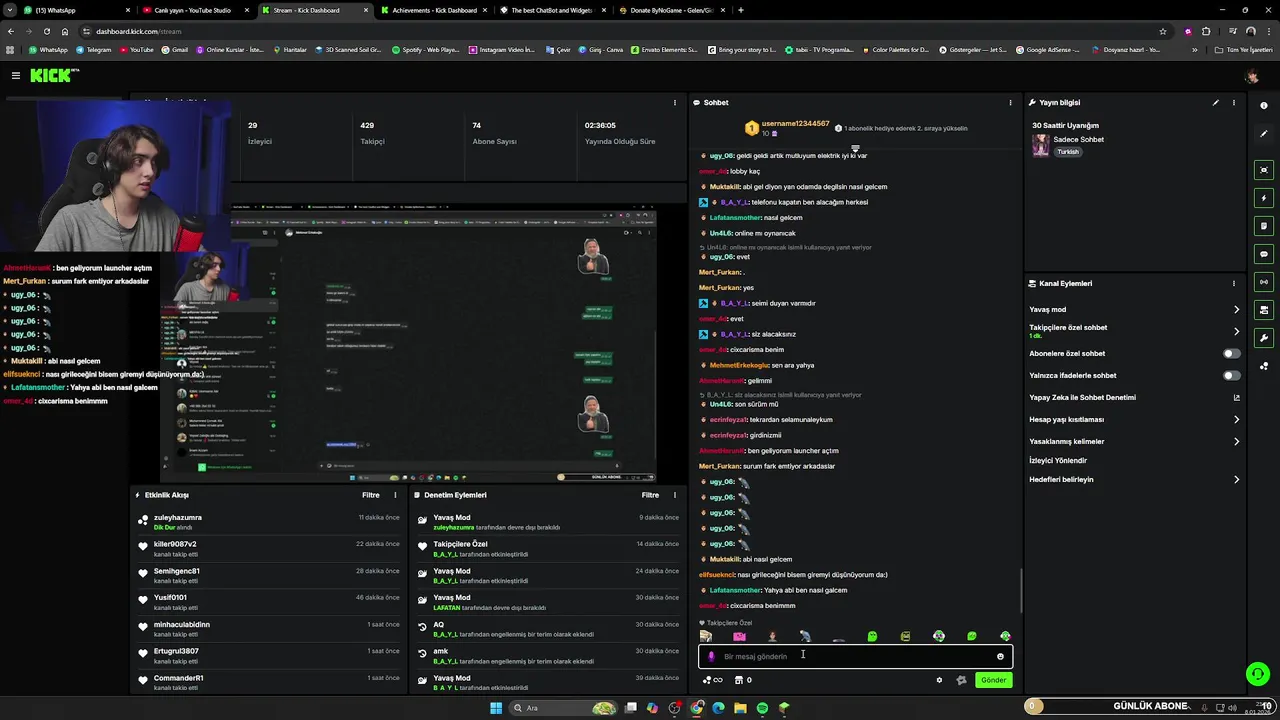Select the green ghost emote in the emote row

pyautogui.click(x=872, y=636)
